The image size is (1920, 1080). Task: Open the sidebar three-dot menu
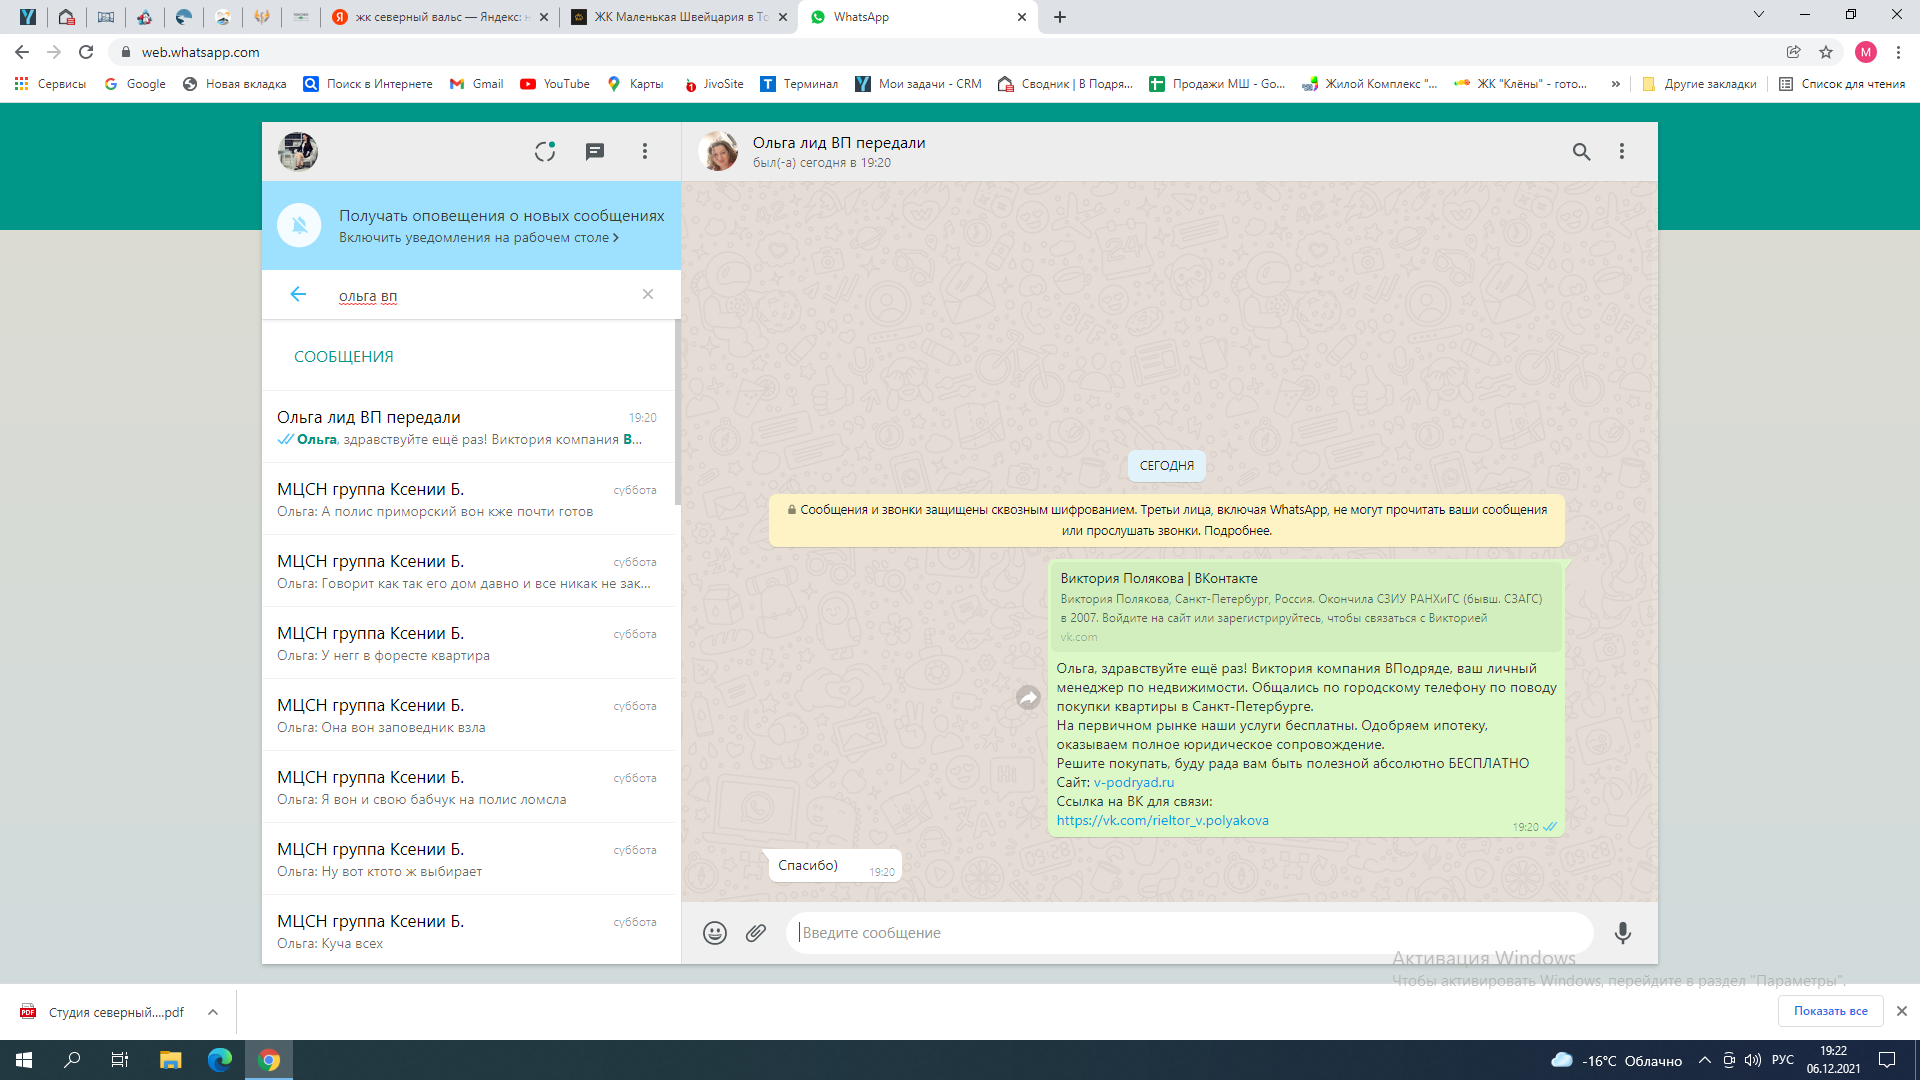645,151
